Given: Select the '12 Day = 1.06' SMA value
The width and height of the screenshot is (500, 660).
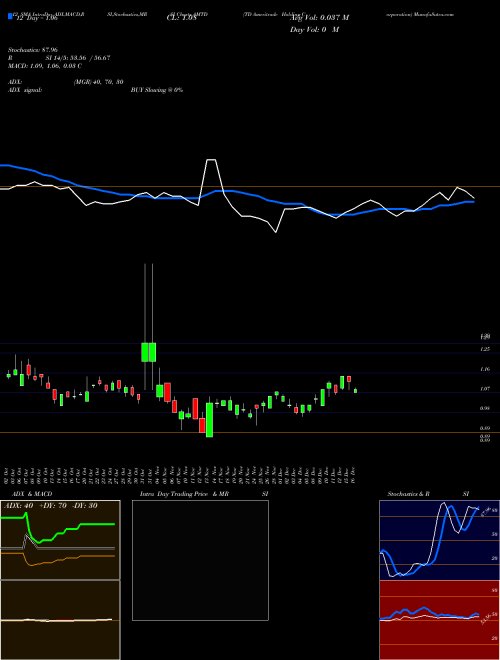Looking at the screenshot, I should click(x=35, y=18).
